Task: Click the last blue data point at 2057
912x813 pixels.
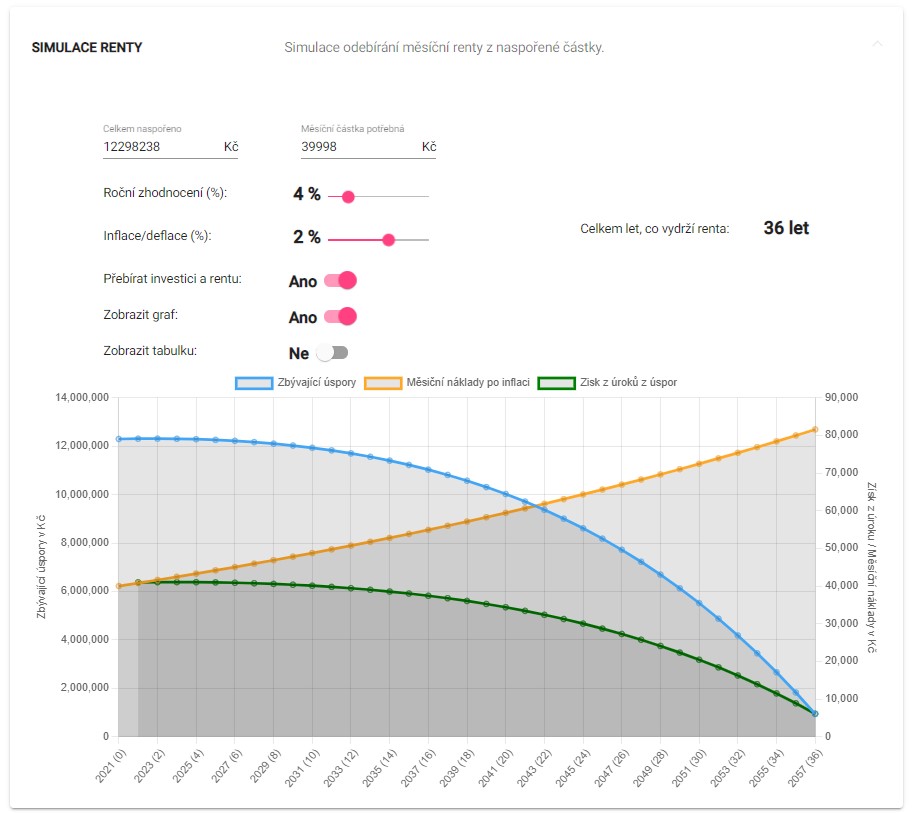Action: pos(816,714)
